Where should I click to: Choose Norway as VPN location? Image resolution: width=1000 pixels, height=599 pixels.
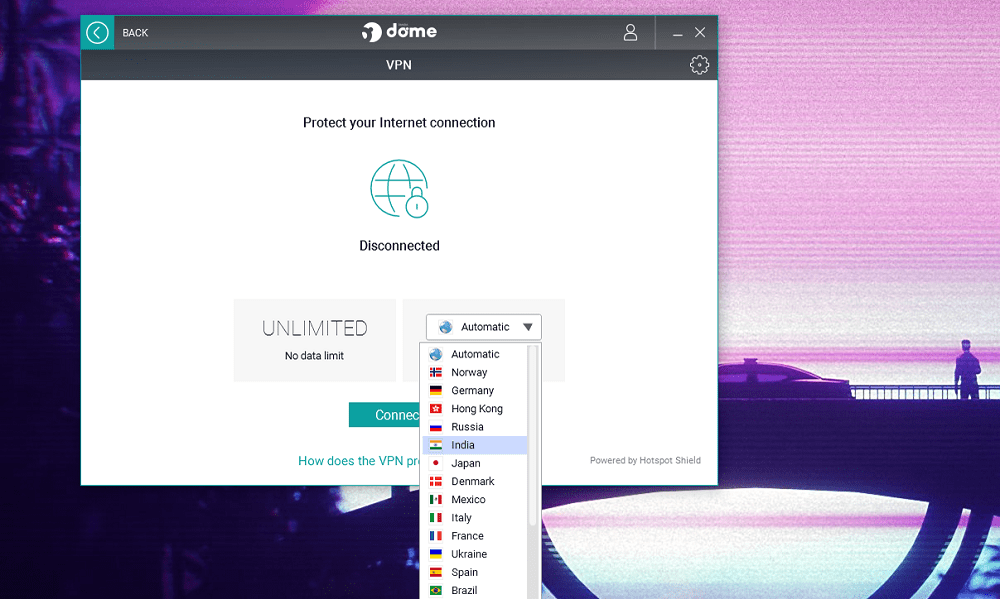coord(474,372)
